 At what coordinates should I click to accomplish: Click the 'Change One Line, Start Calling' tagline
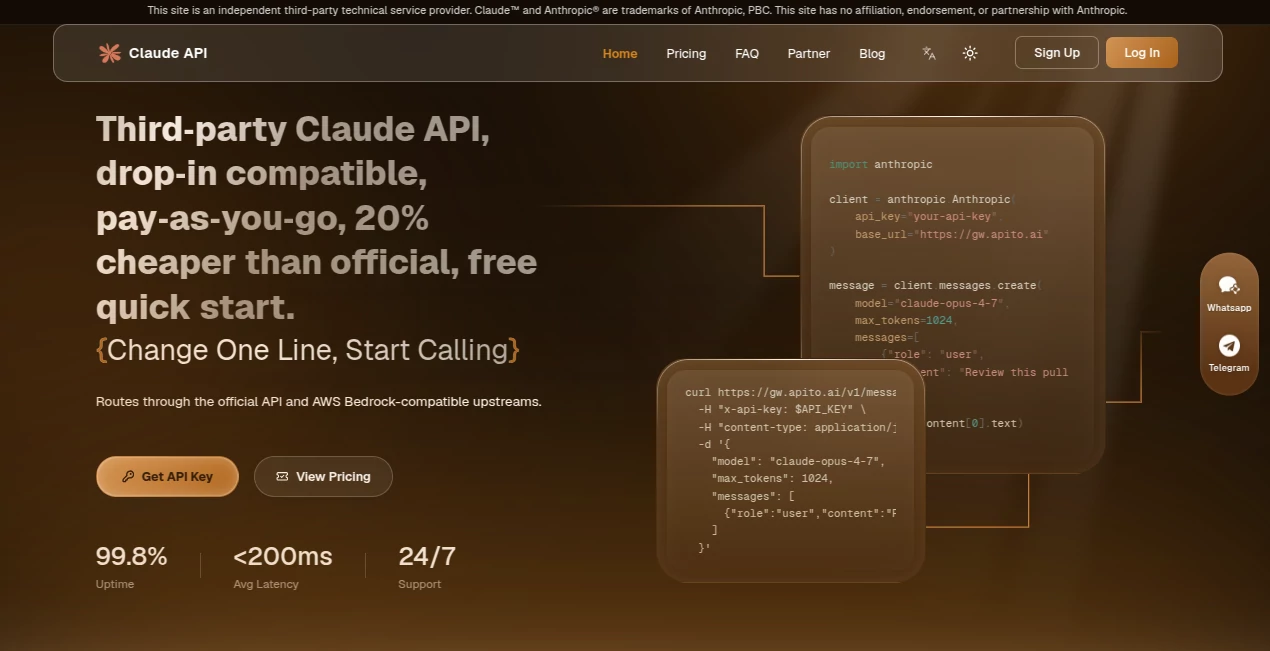click(x=308, y=350)
